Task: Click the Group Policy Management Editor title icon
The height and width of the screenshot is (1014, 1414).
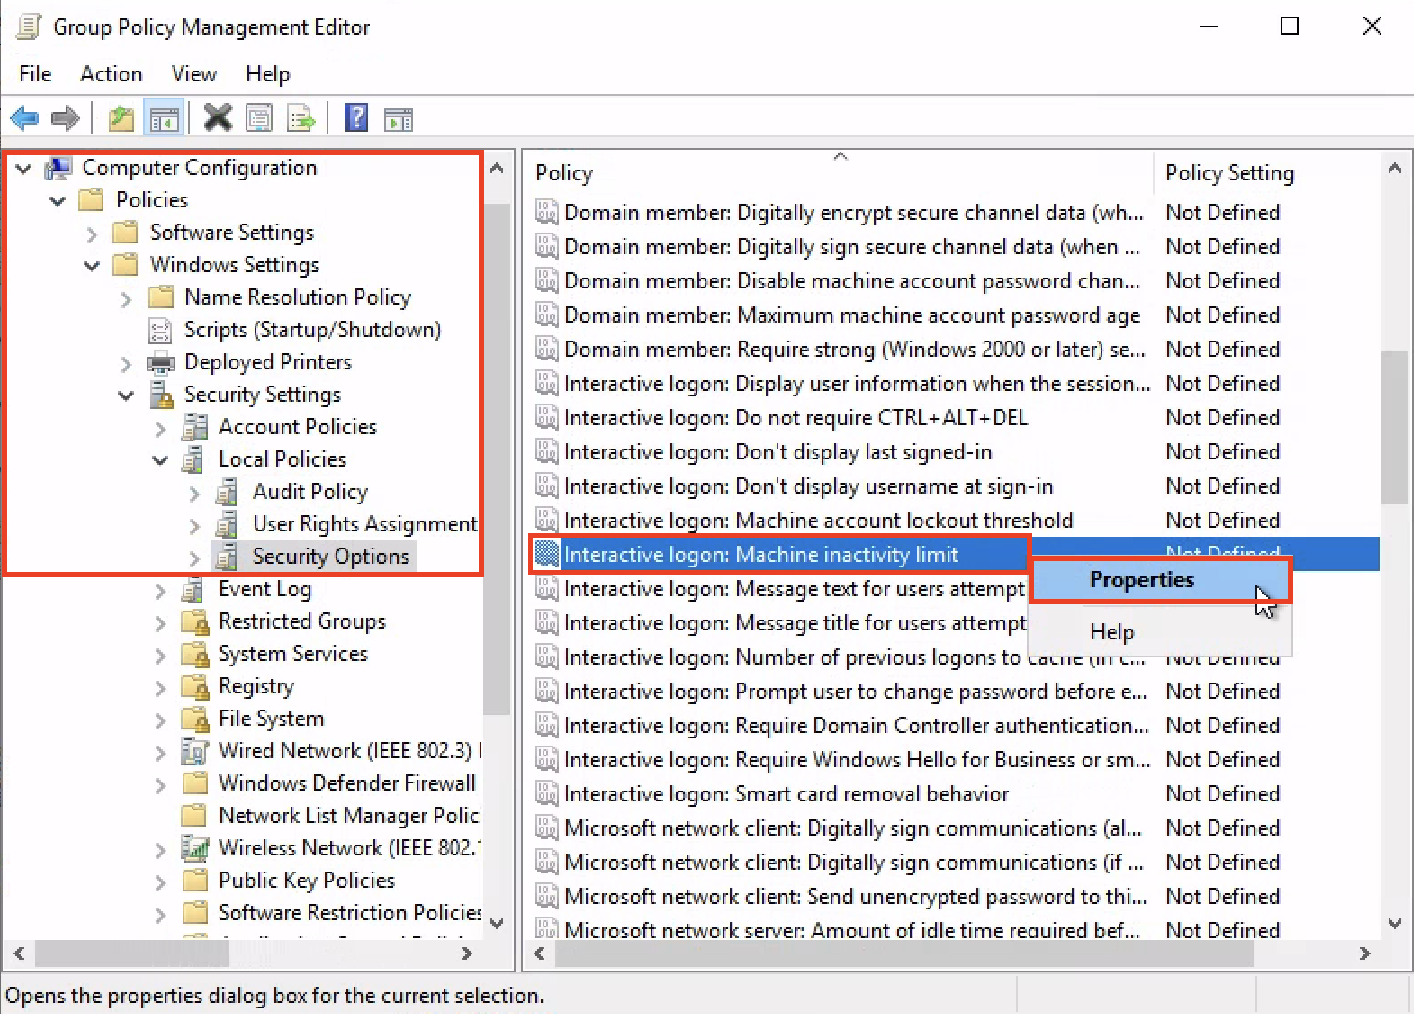Action: (29, 27)
